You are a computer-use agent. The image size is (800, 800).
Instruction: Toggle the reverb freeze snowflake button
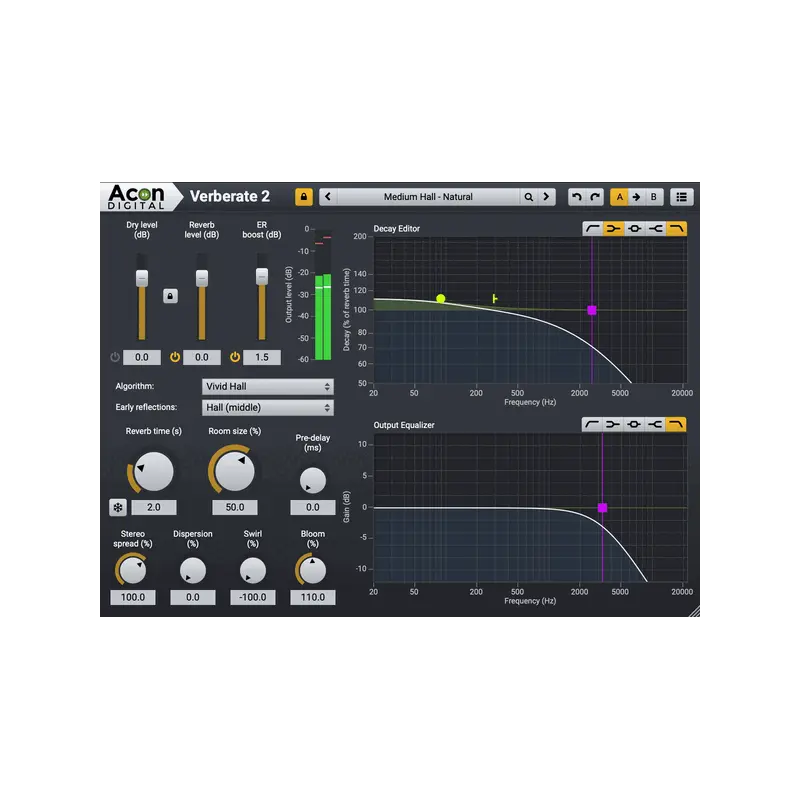tap(118, 508)
